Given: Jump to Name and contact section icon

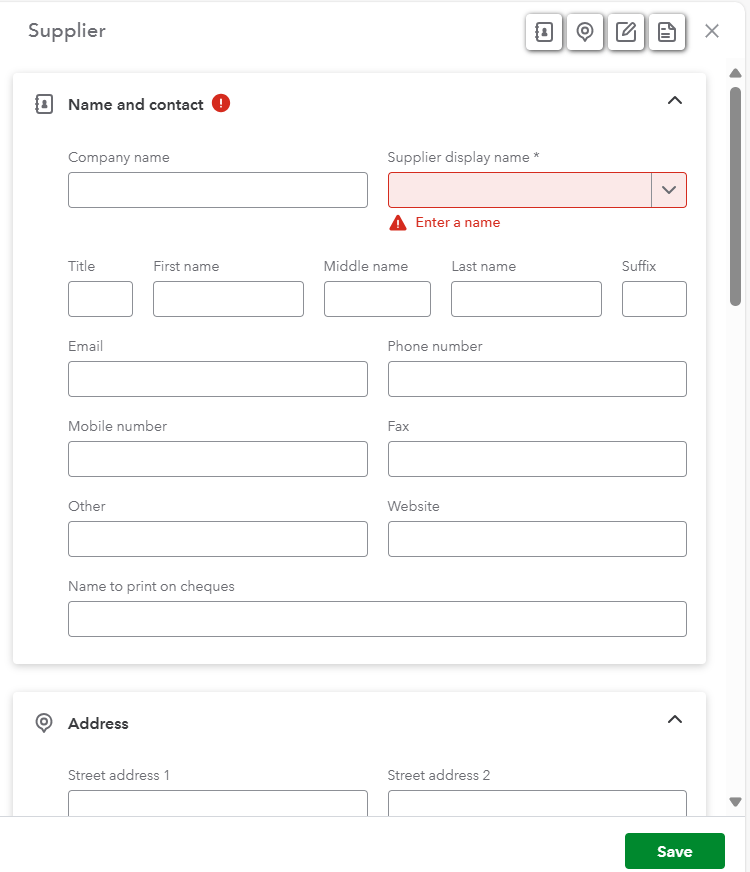Looking at the screenshot, I should [x=544, y=32].
